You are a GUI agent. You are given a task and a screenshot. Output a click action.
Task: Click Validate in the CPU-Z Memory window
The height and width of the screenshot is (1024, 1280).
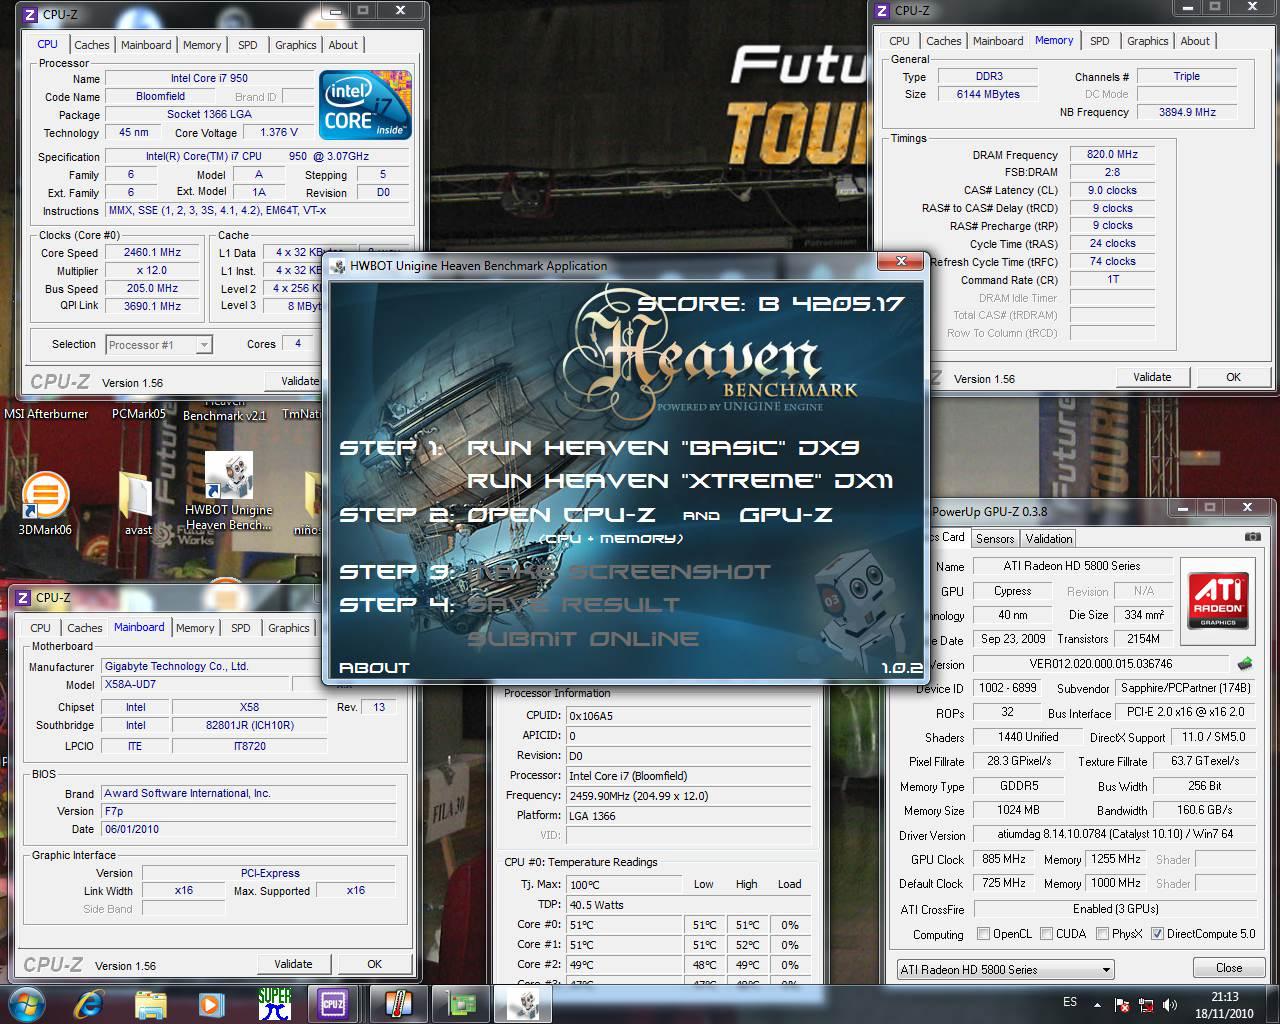[1152, 377]
